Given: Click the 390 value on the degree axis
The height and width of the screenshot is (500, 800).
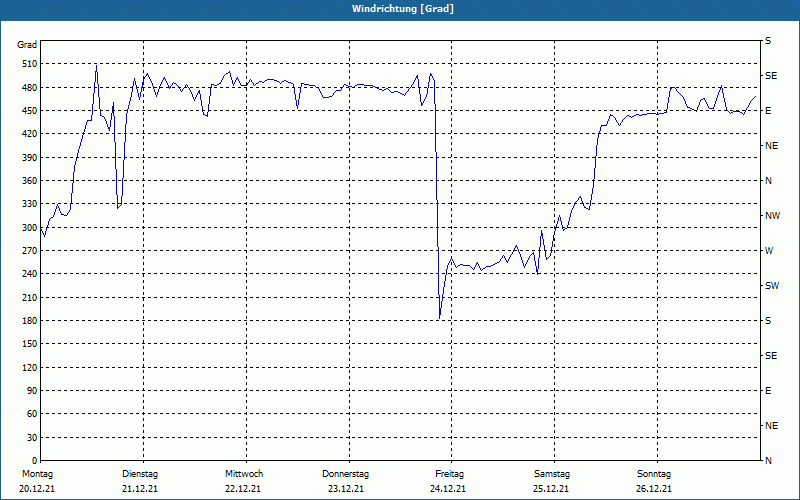Looking at the screenshot, I should click(30, 158).
